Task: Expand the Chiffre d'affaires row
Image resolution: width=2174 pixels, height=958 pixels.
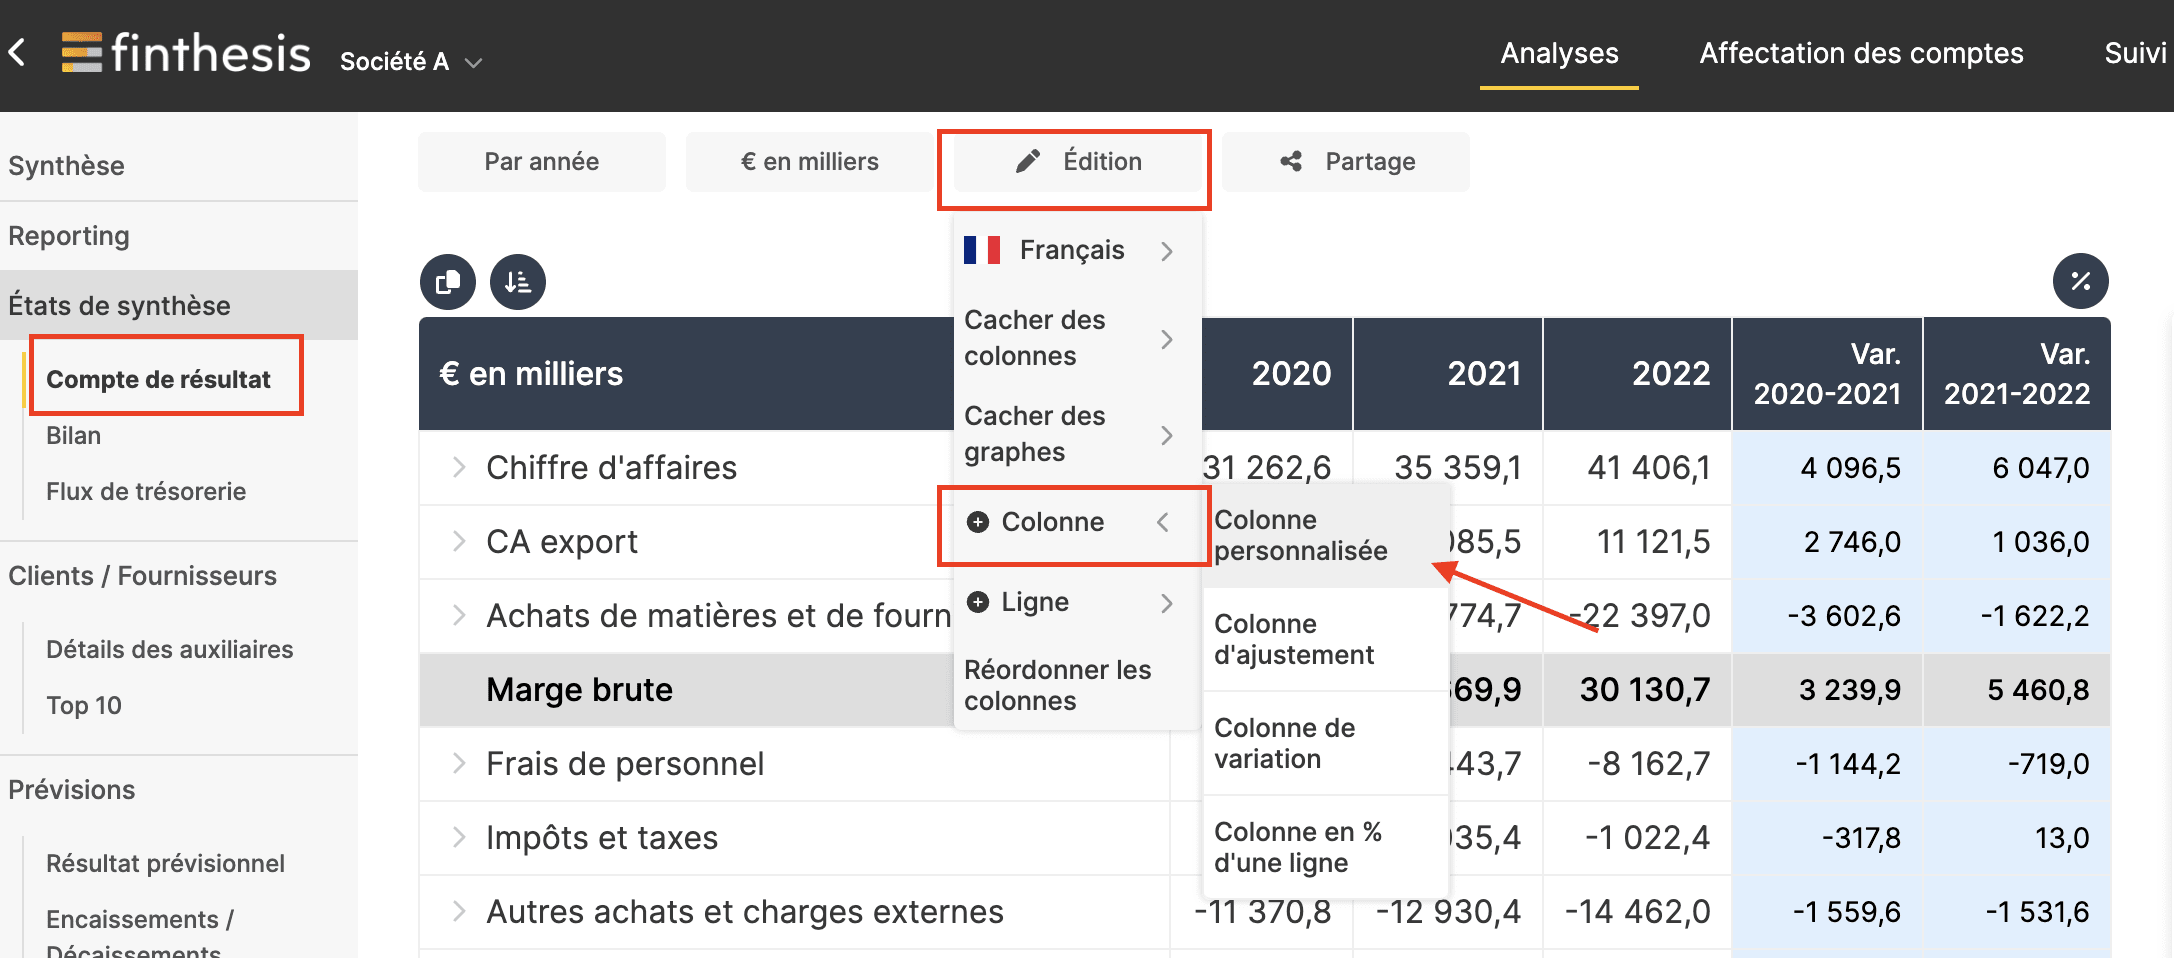Action: (458, 466)
